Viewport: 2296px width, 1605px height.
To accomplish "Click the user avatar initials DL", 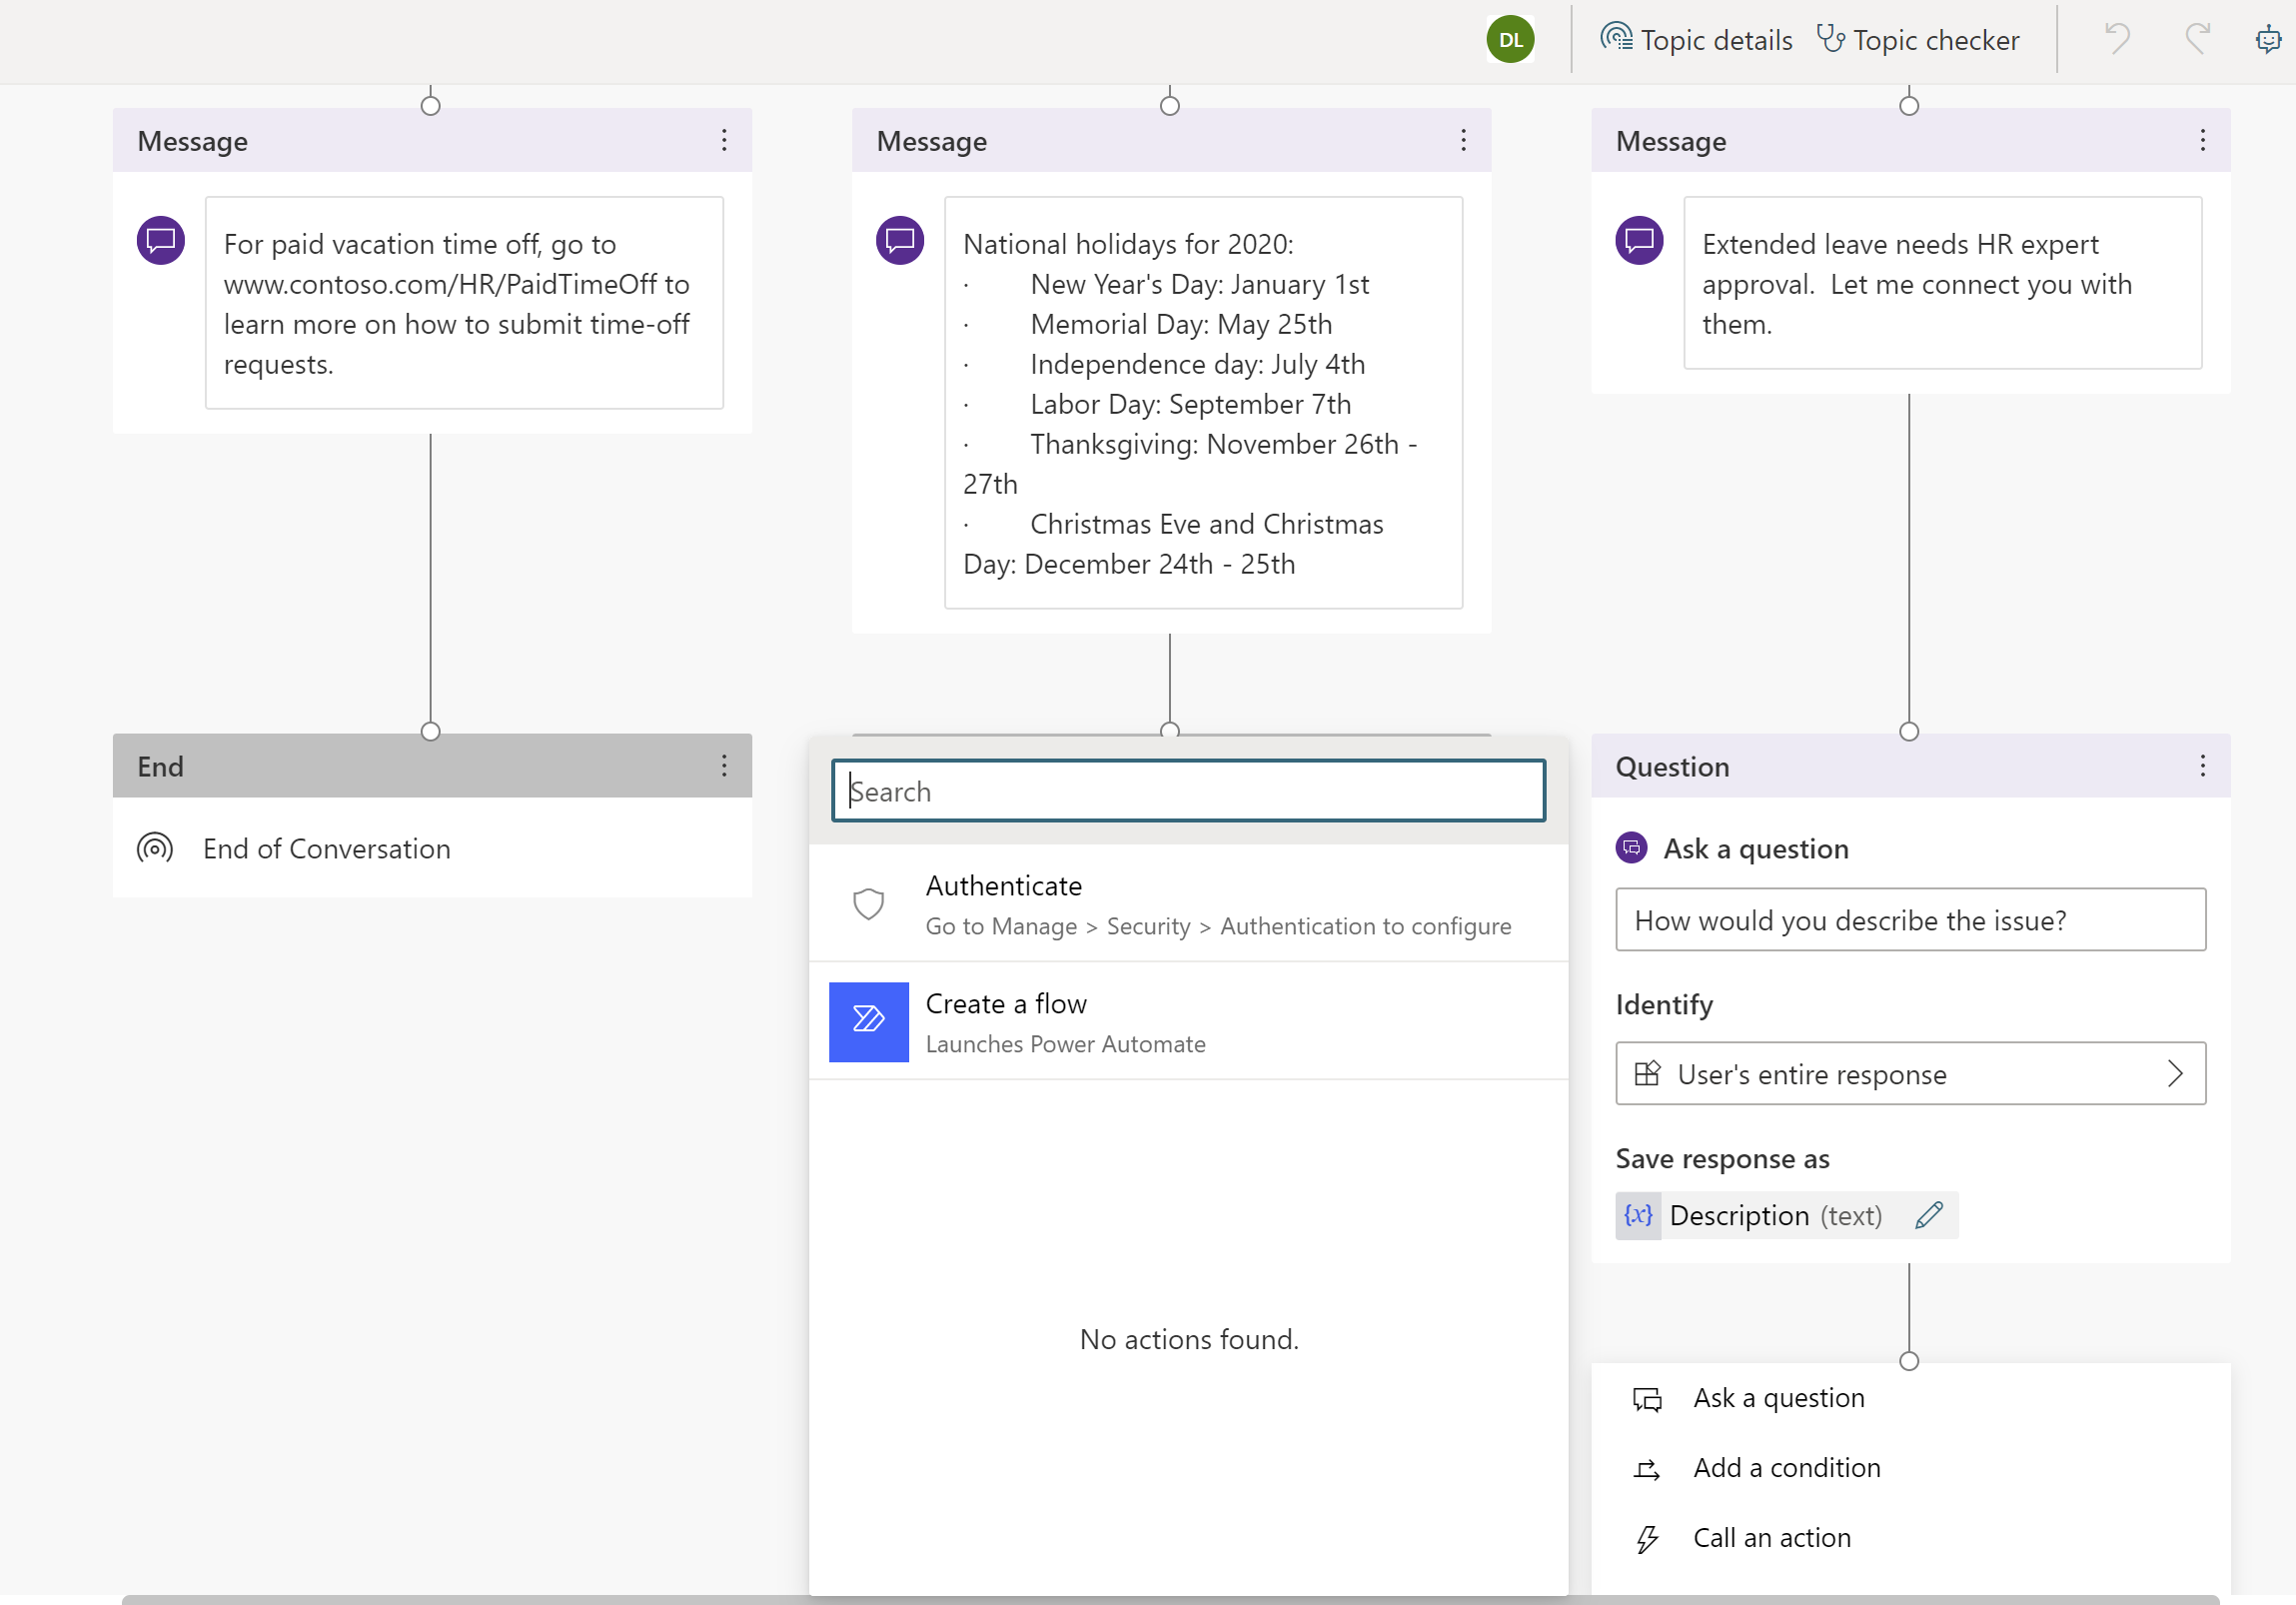I will click(1511, 37).
